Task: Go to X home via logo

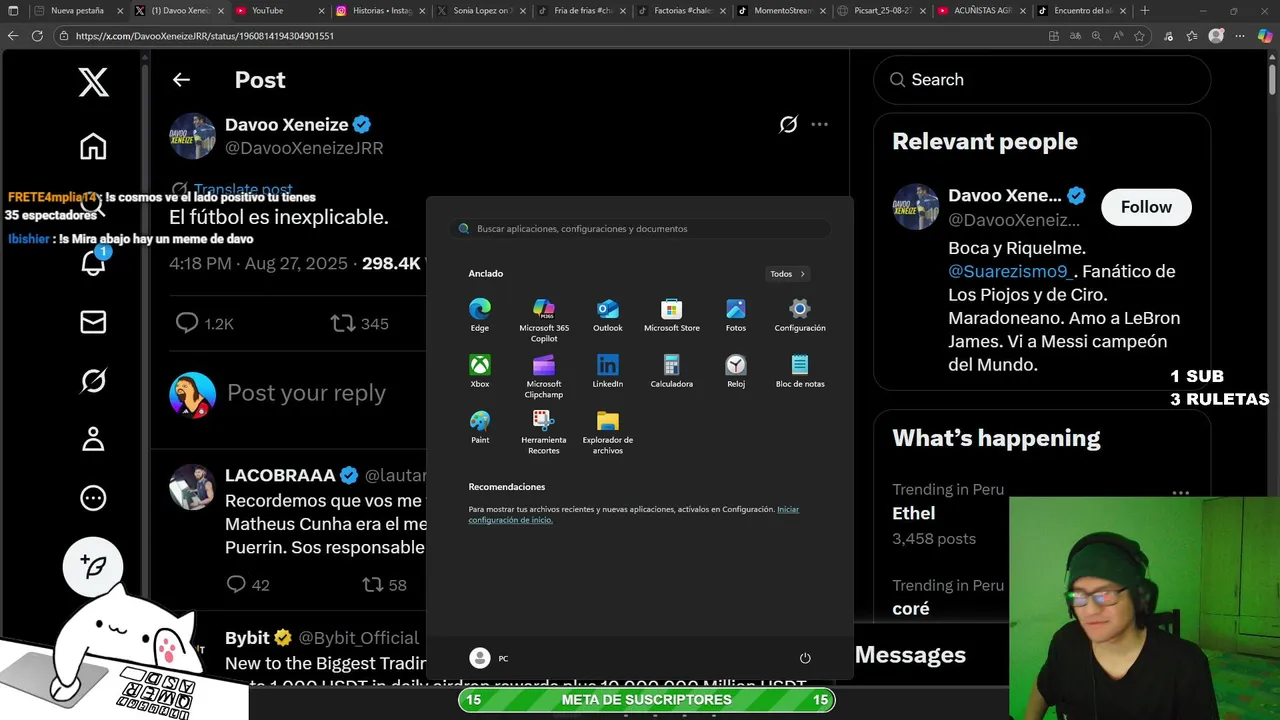Action: point(93,82)
